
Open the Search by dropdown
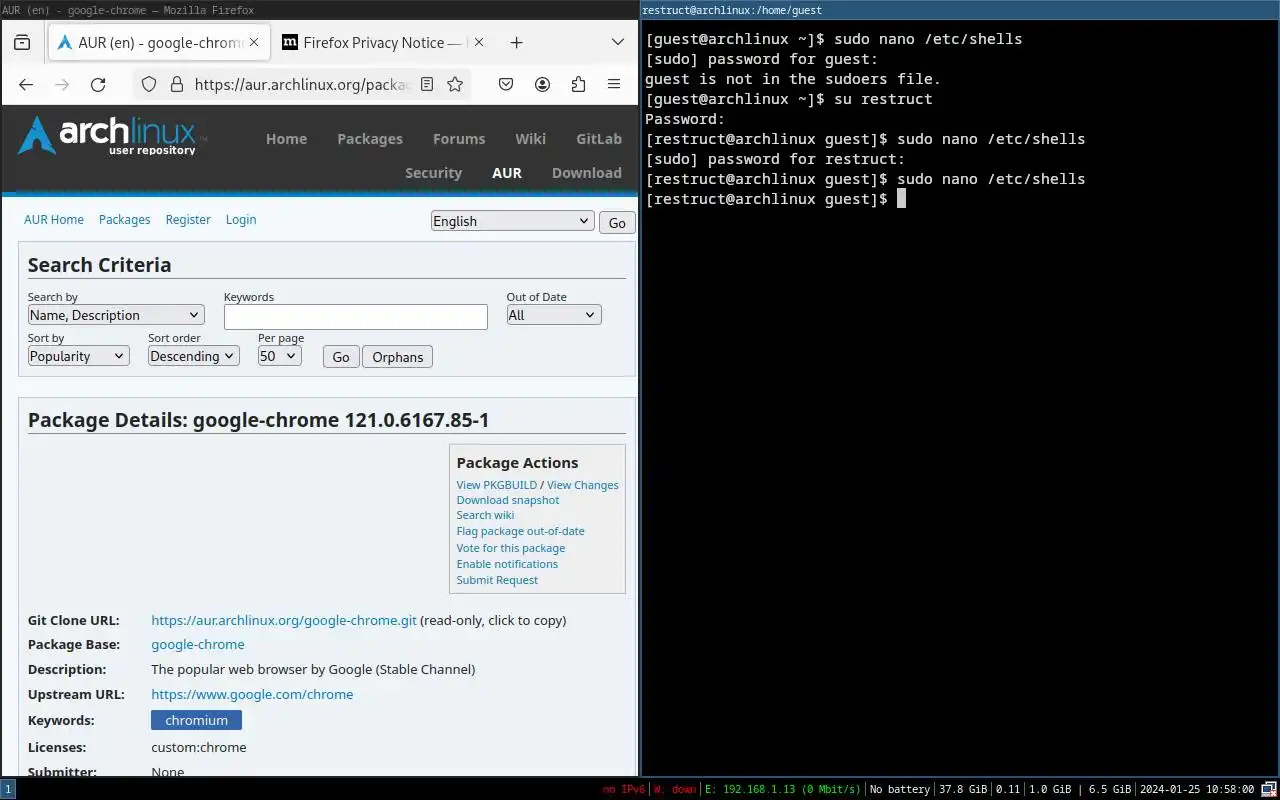(116, 315)
